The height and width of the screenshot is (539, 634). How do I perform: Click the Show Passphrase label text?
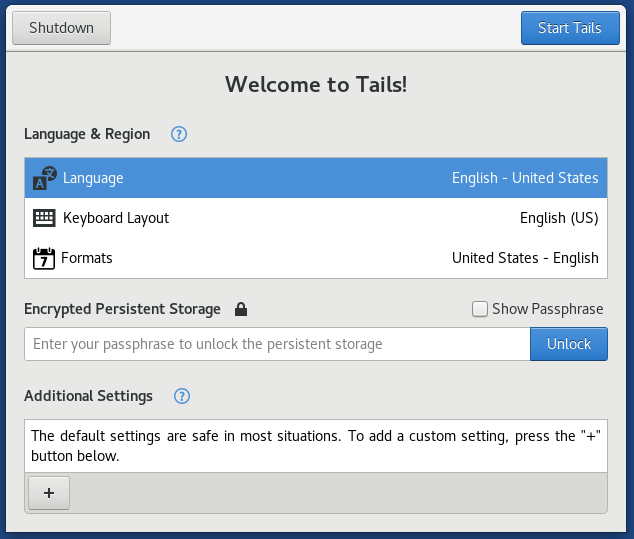coord(547,309)
